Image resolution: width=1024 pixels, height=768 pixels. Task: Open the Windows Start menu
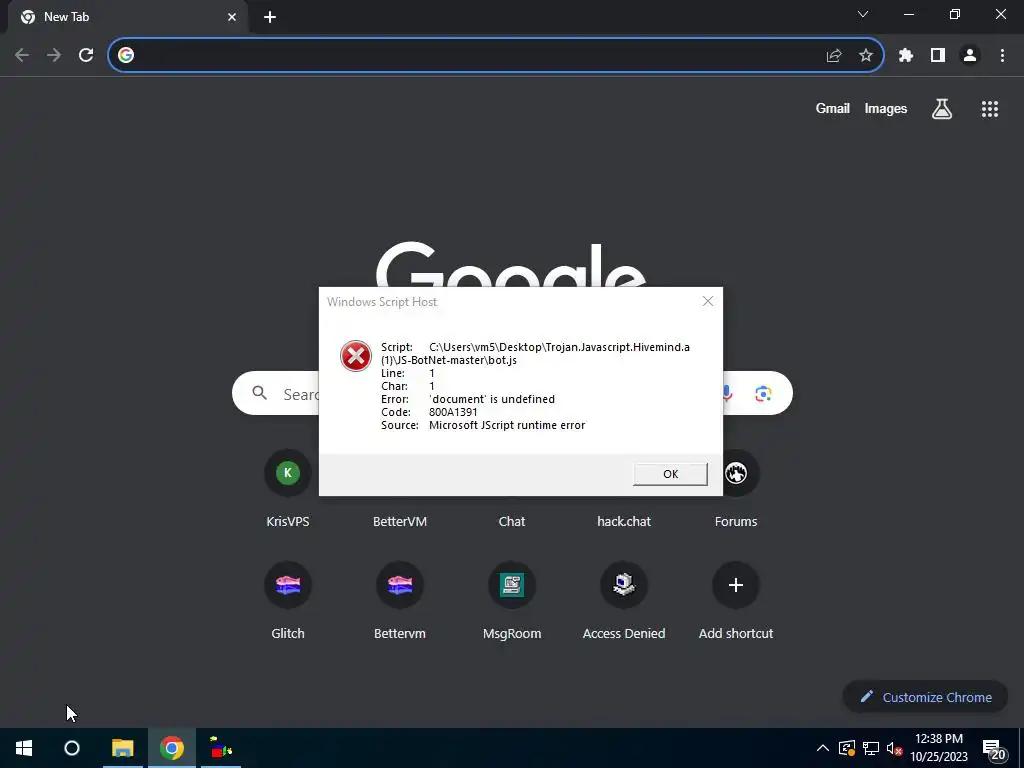coord(24,748)
